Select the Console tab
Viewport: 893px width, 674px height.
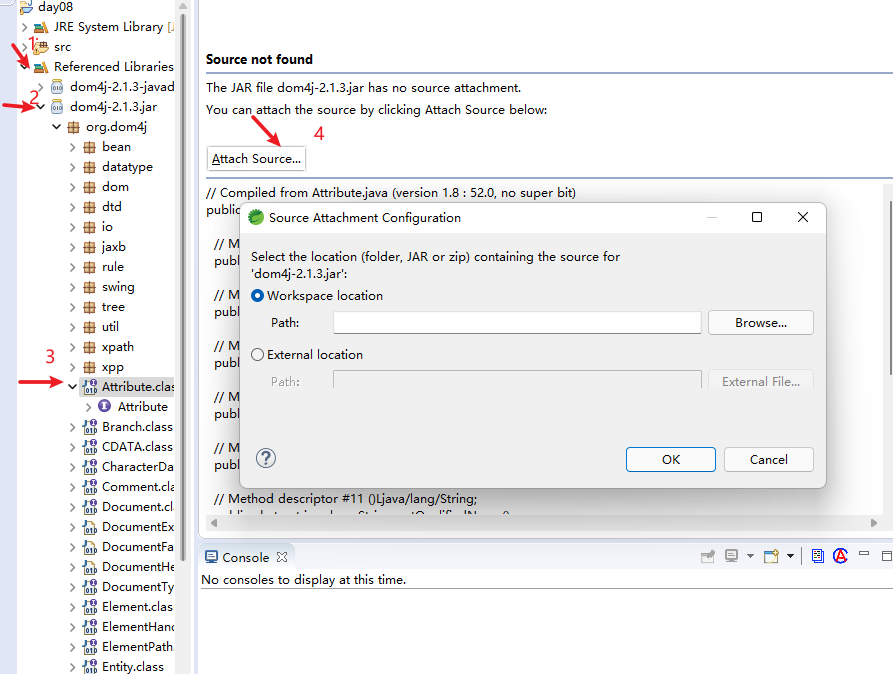[x=245, y=557]
